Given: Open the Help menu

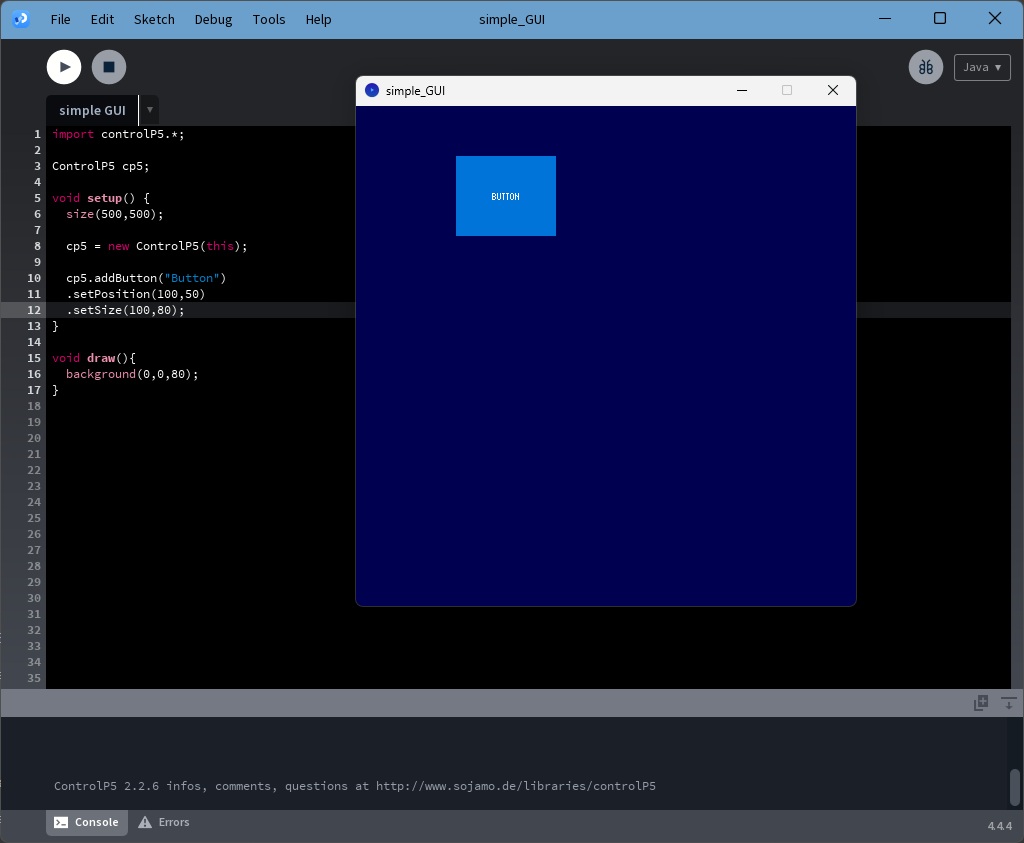Looking at the screenshot, I should point(318,20).
